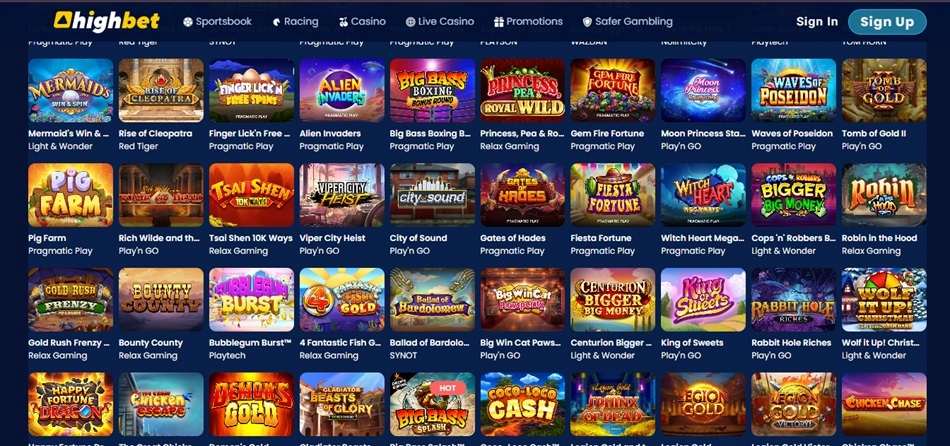Open the Rise of Cleopatra game thumbnail
Screen dimensions: 950x446
(x=161, y=90)
